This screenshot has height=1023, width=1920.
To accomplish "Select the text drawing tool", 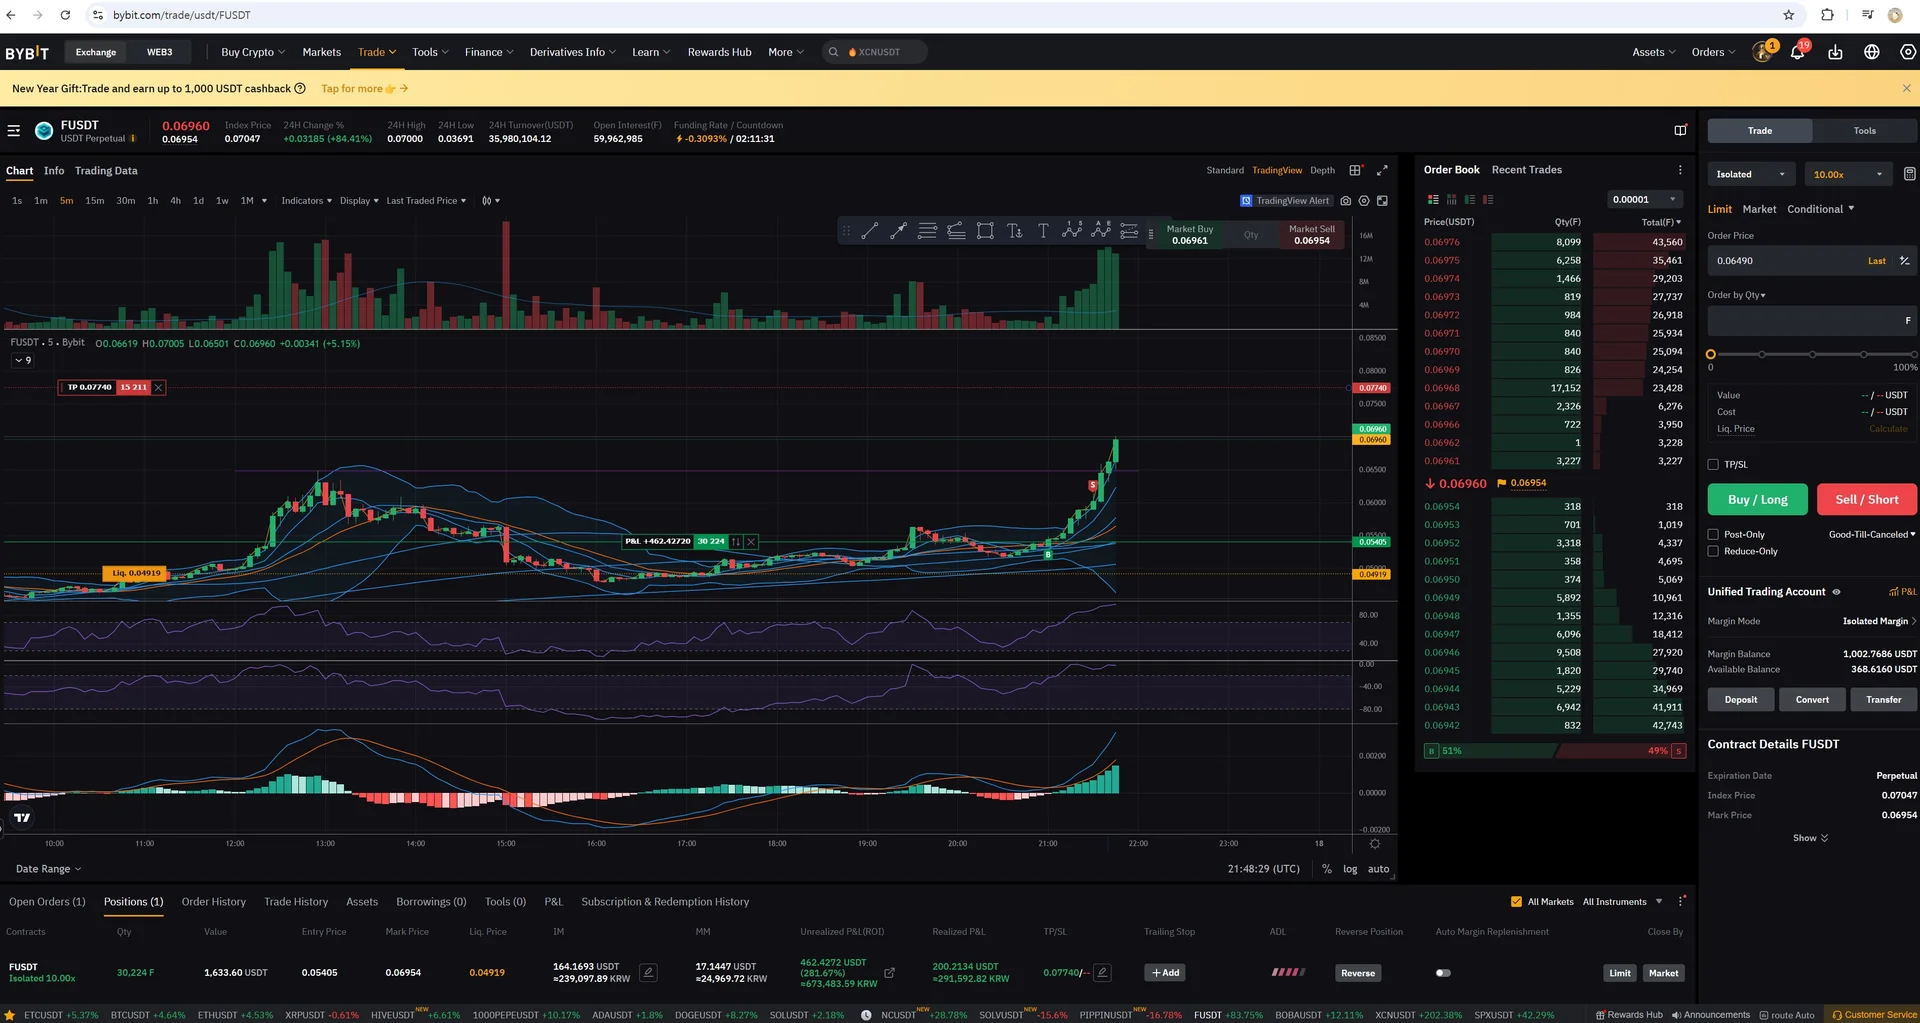I will tap(1043, 232).
